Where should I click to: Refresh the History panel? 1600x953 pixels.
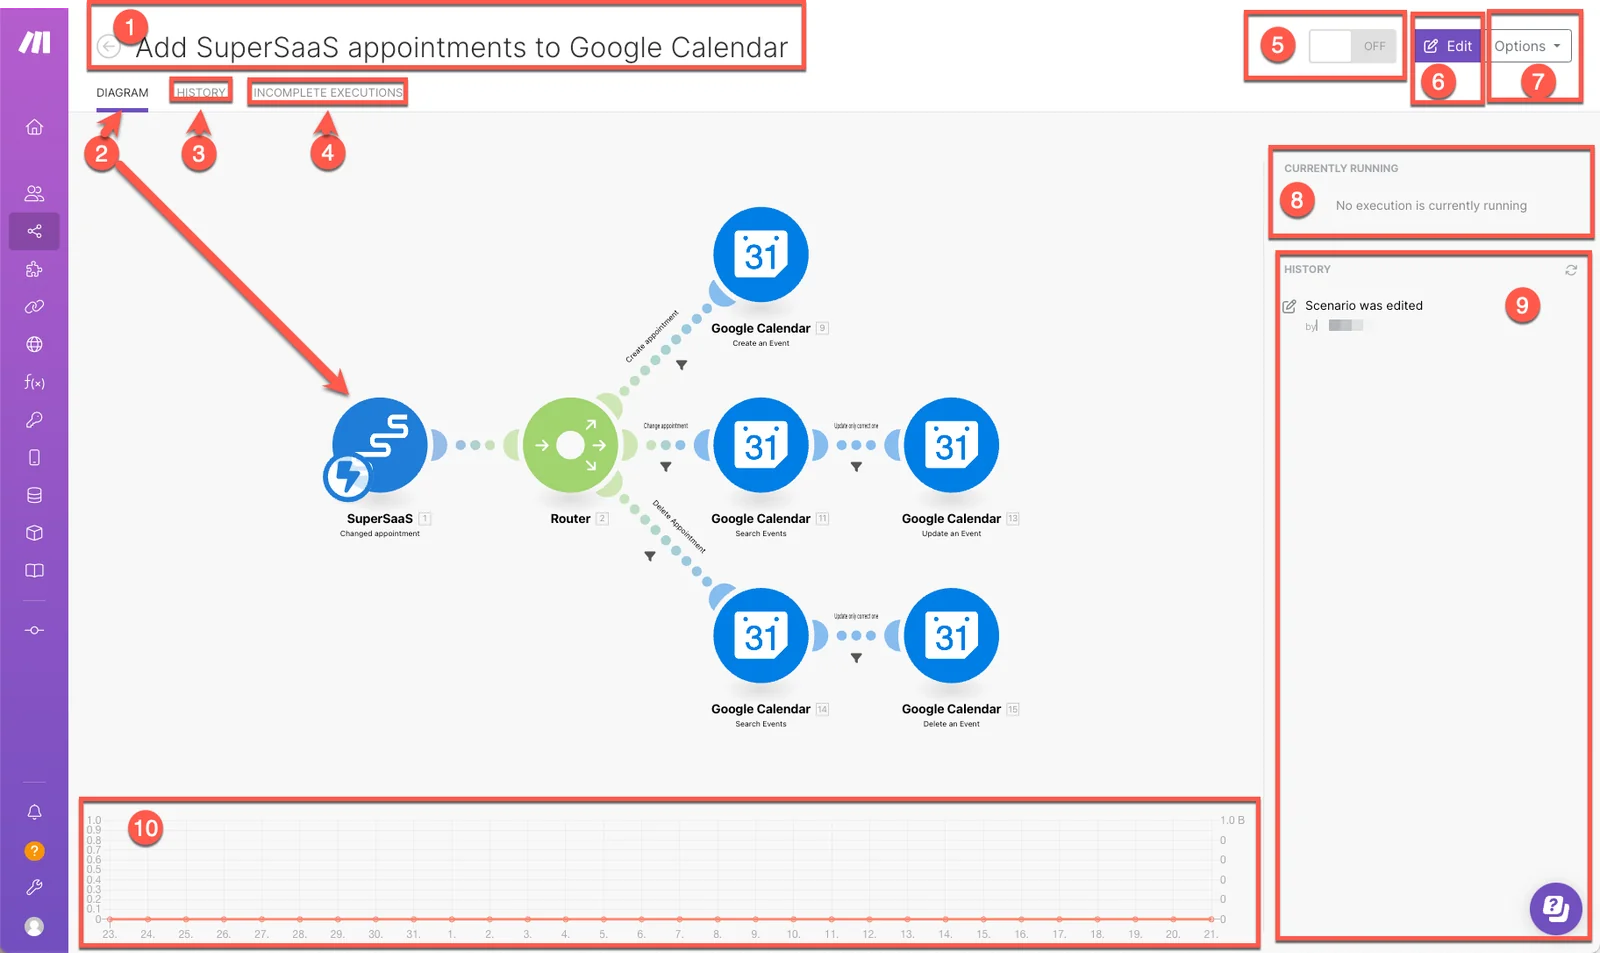point(1571,270)
